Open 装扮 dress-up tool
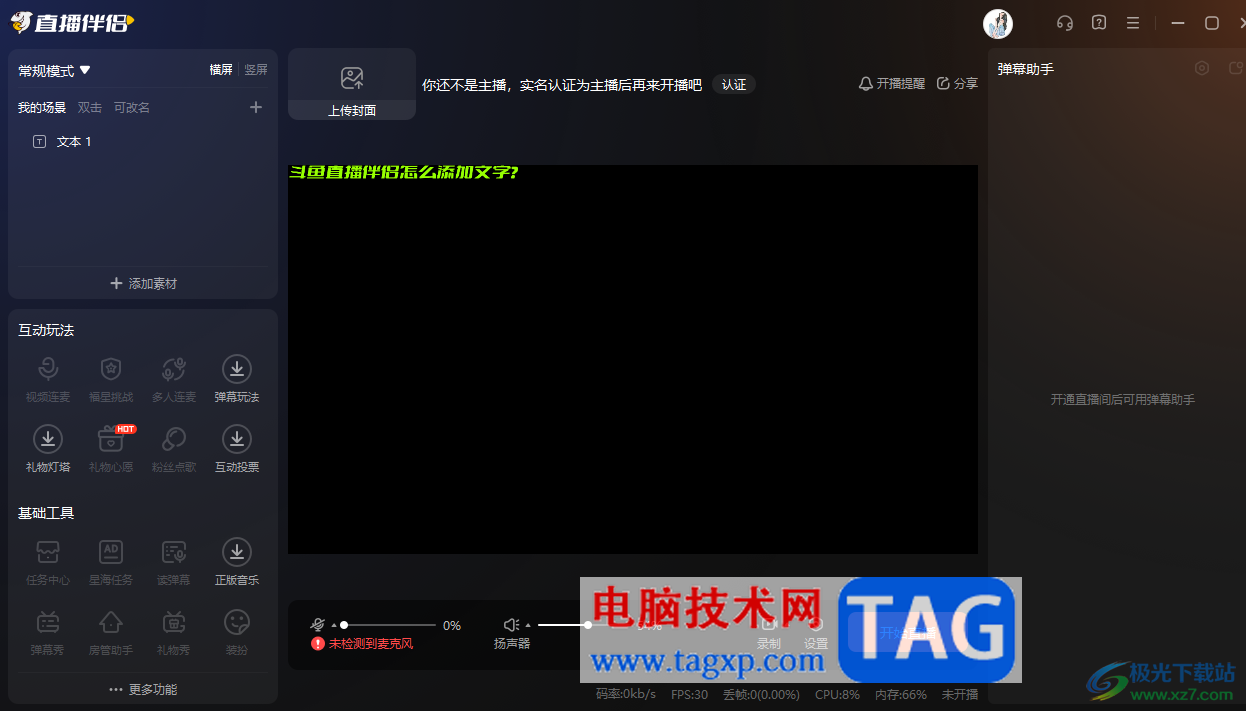 [237, 632]
